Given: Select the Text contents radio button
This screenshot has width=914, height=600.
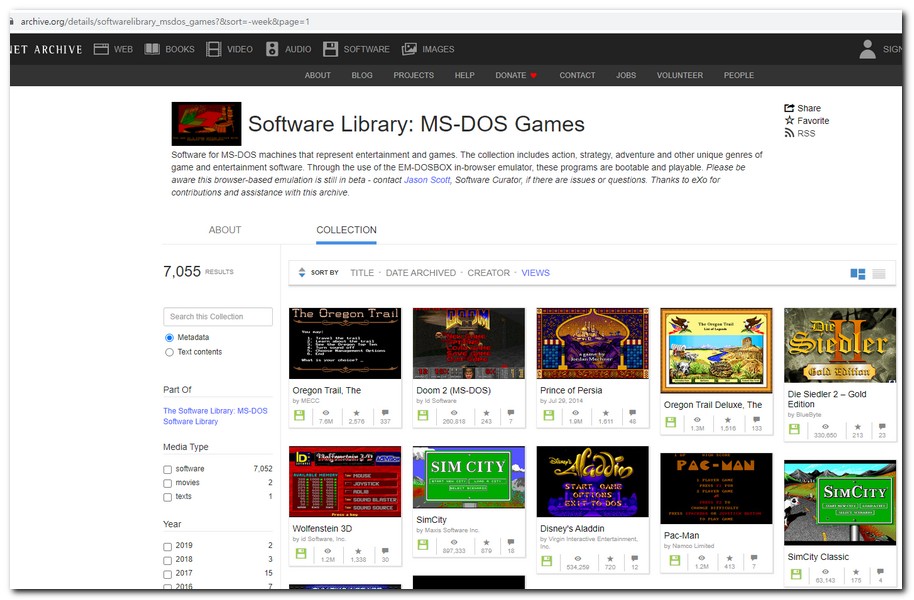Looking at the screenshot, I should coord(169,352).
